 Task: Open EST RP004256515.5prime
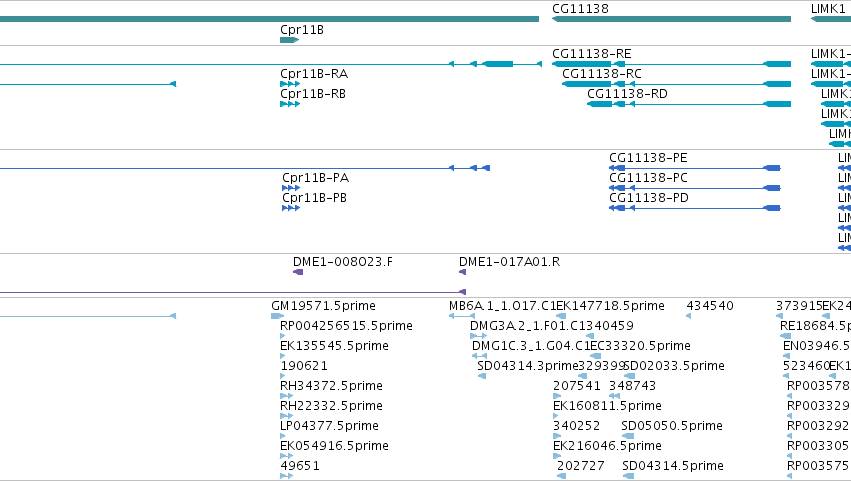click(x=346, y=326)
